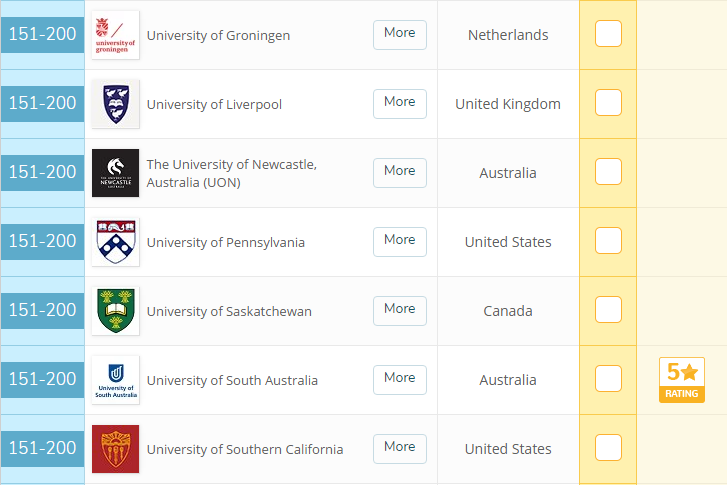Click the University of South Australia logo
Viewport: 727px width, 485px height.
(x=115, y=380)
